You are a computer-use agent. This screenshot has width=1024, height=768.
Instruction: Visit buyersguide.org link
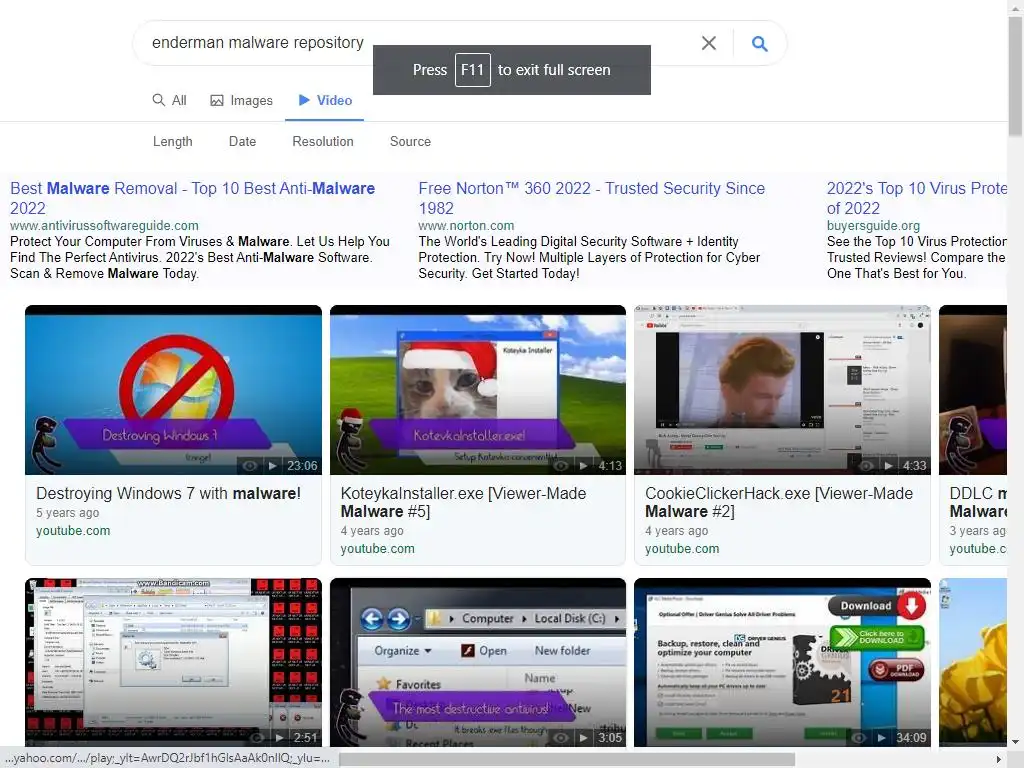click(873, 225)
